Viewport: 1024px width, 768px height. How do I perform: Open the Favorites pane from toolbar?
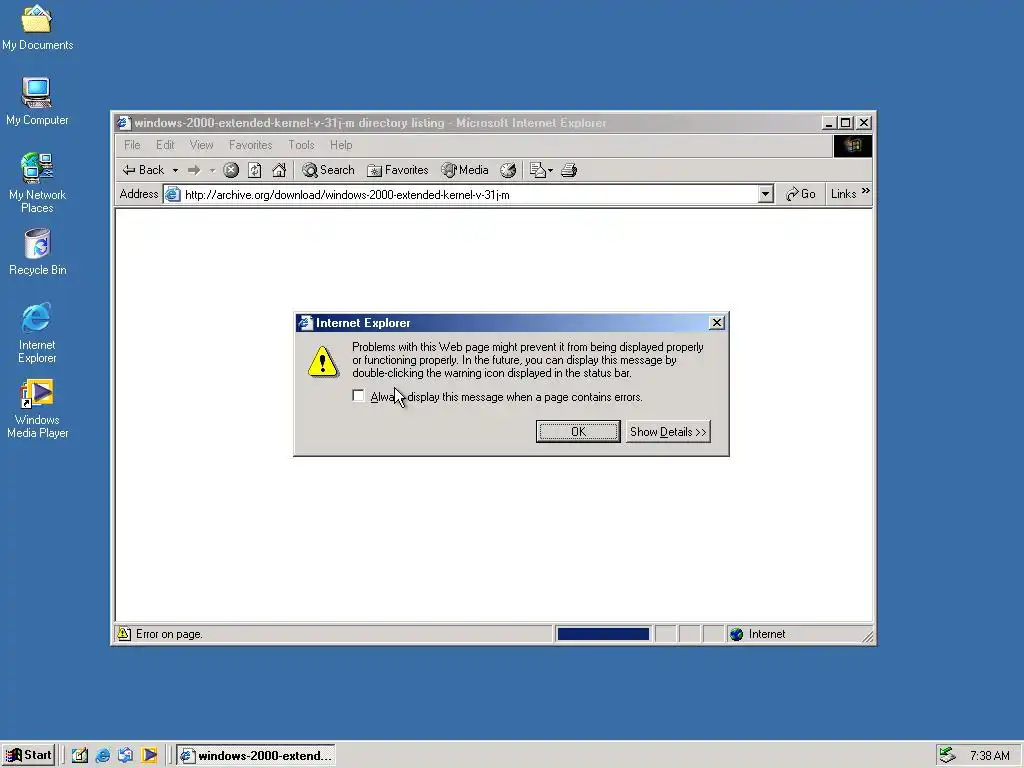coord(398,170)
